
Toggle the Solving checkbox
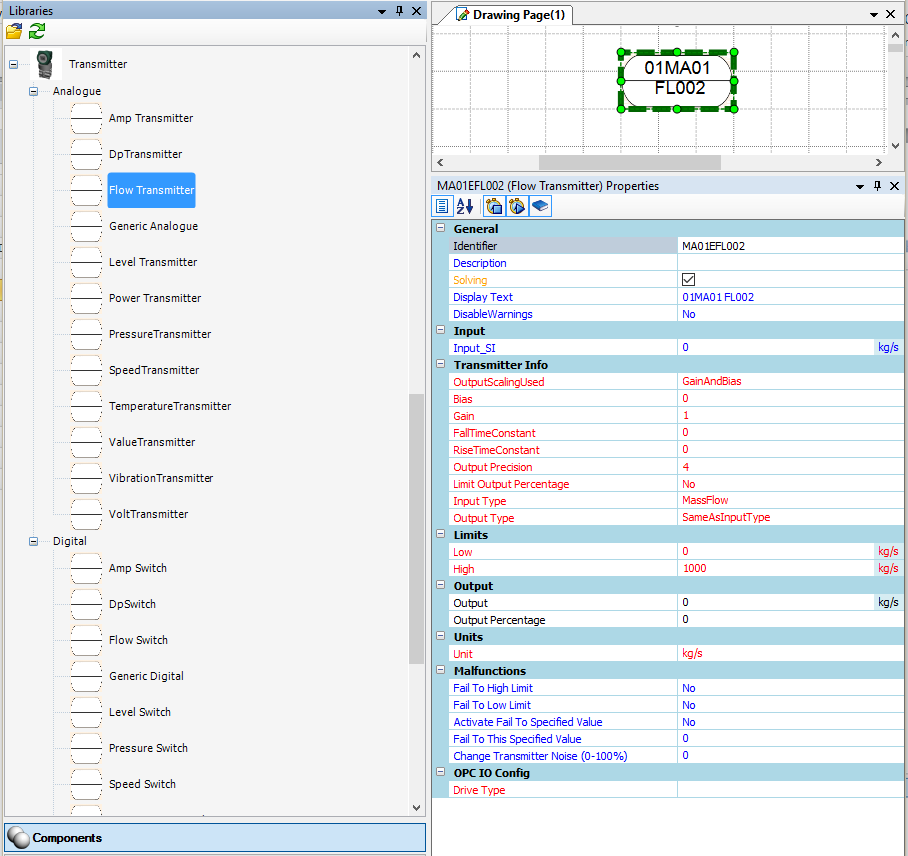coord(688,280)
